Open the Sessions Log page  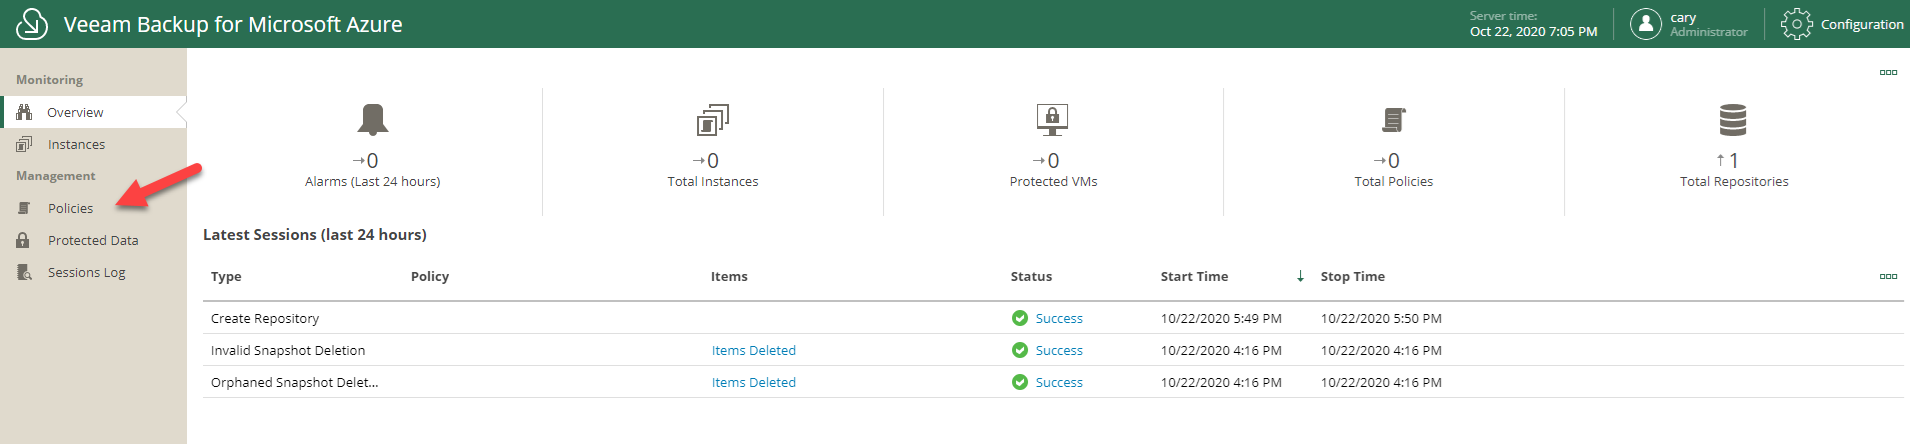click(86, 272)
